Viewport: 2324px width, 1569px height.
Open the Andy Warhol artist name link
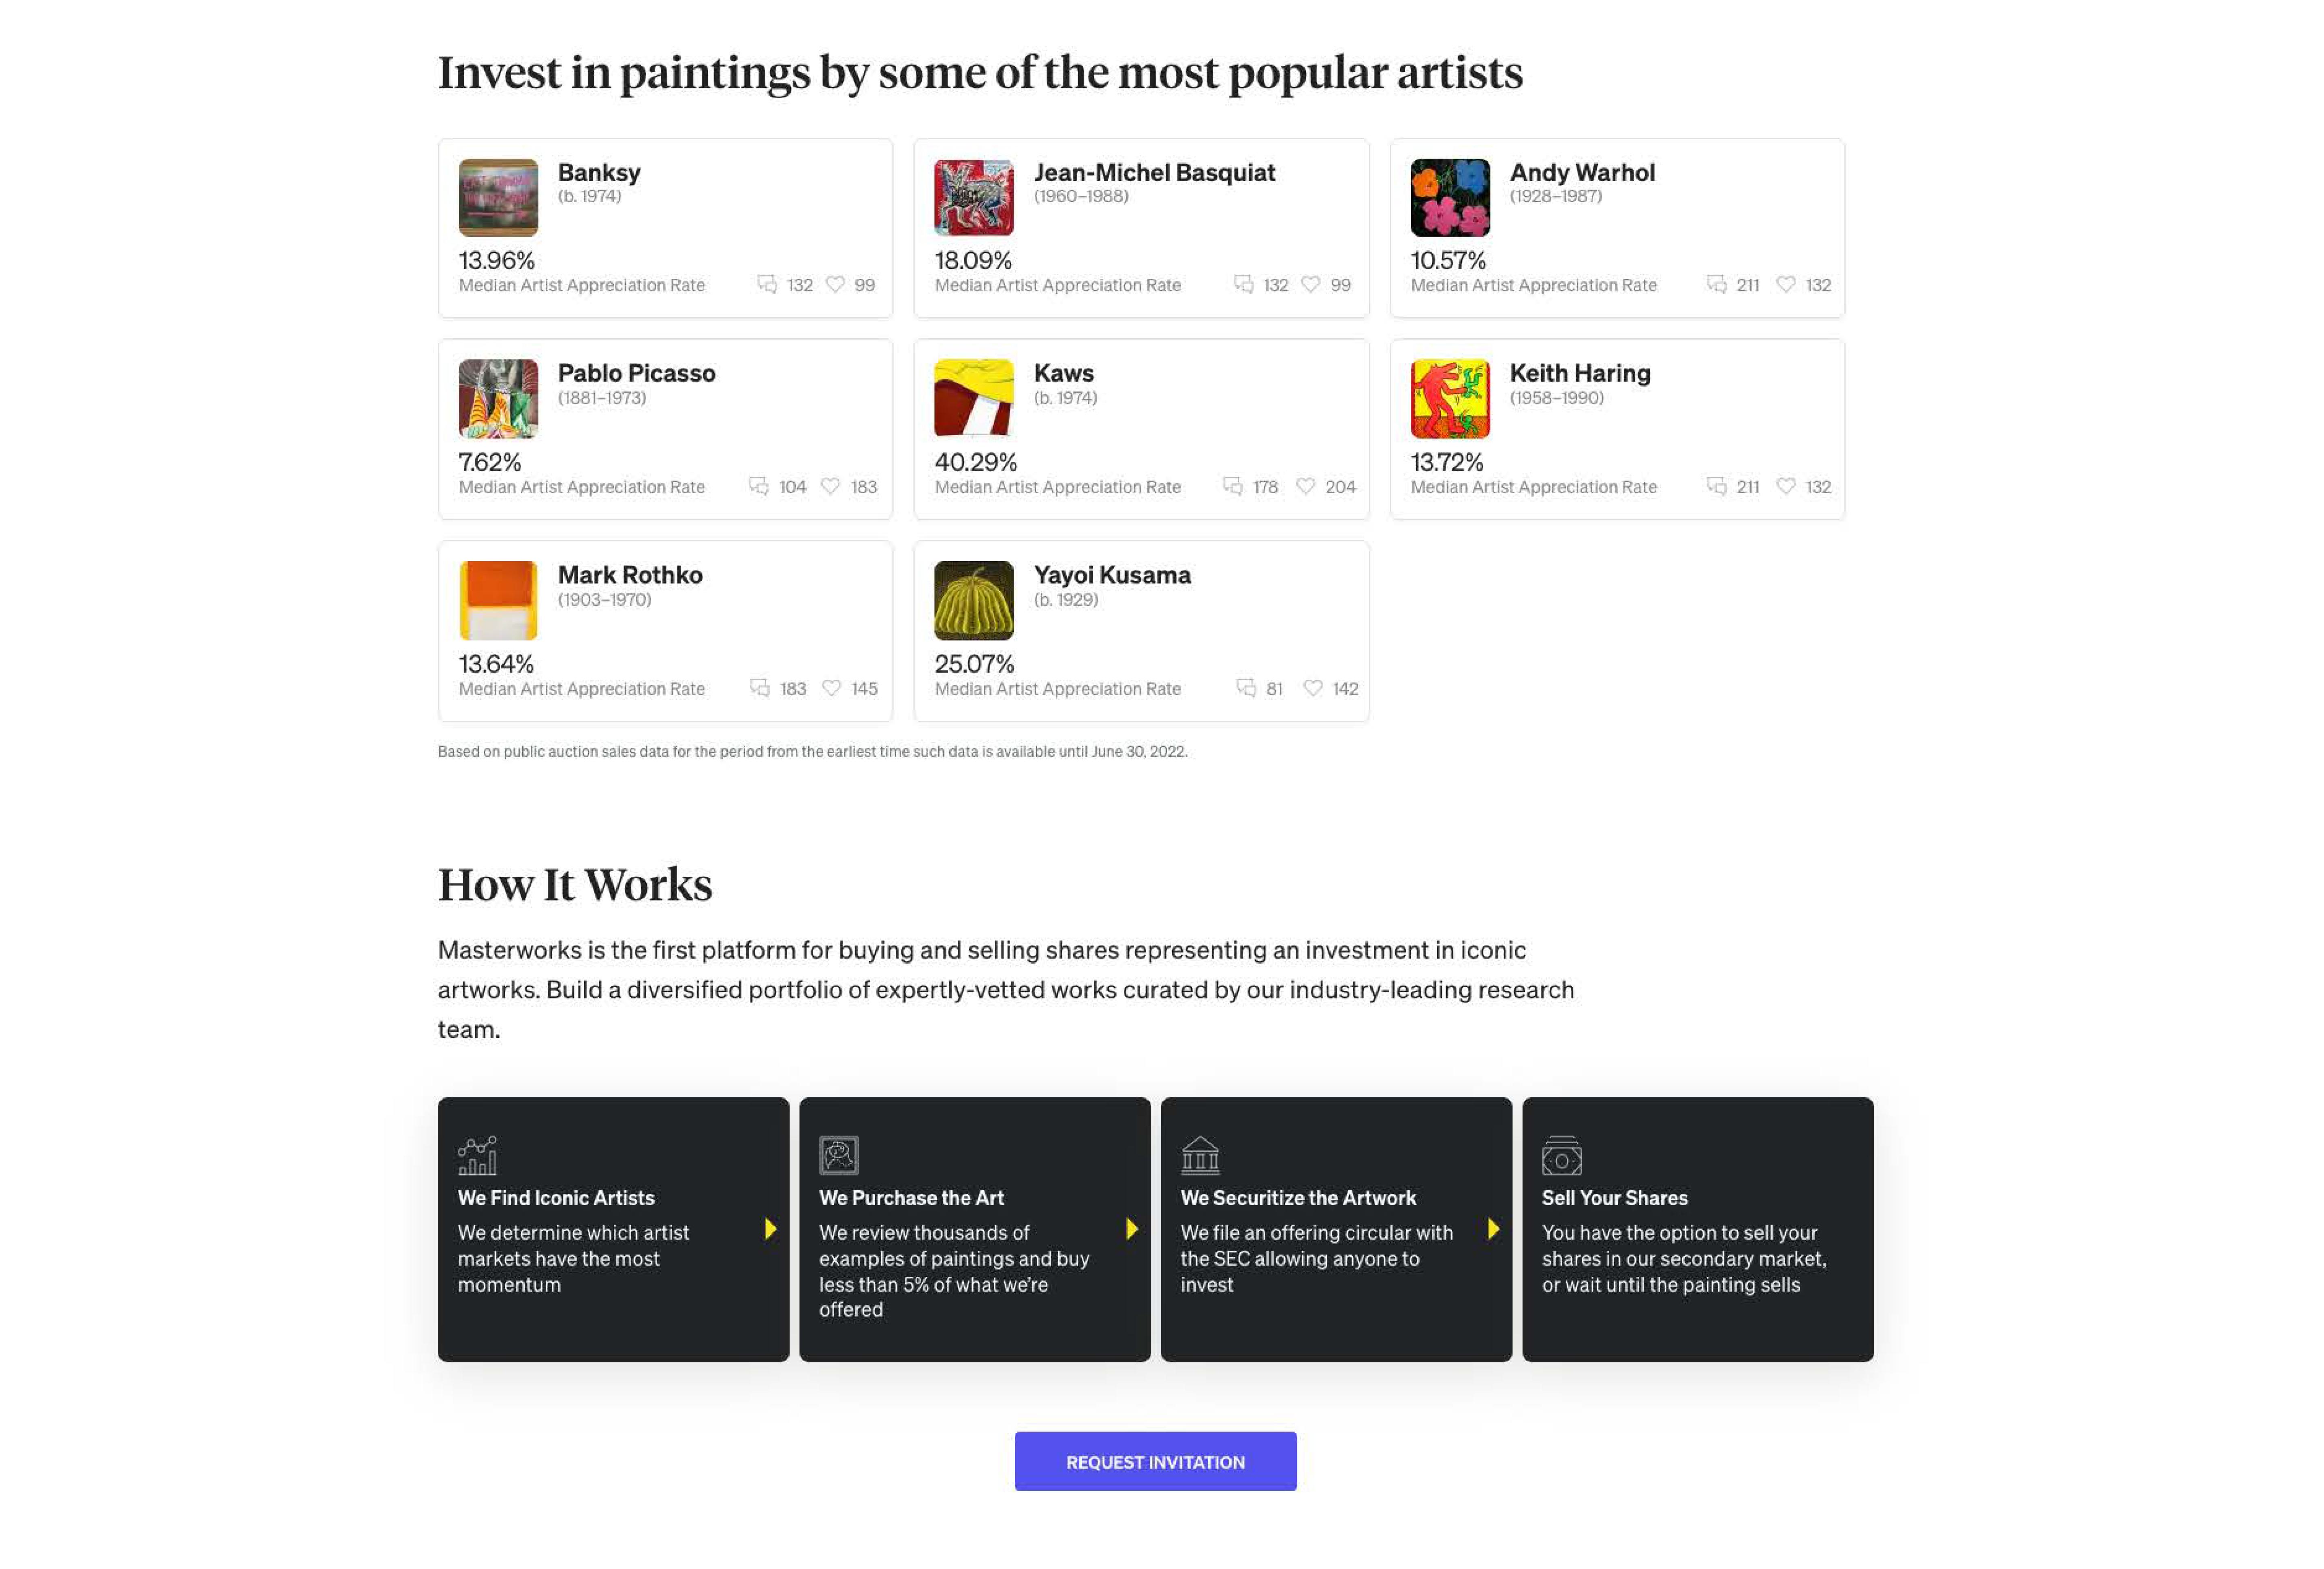pyautogui.click(x=1582, y=173)
